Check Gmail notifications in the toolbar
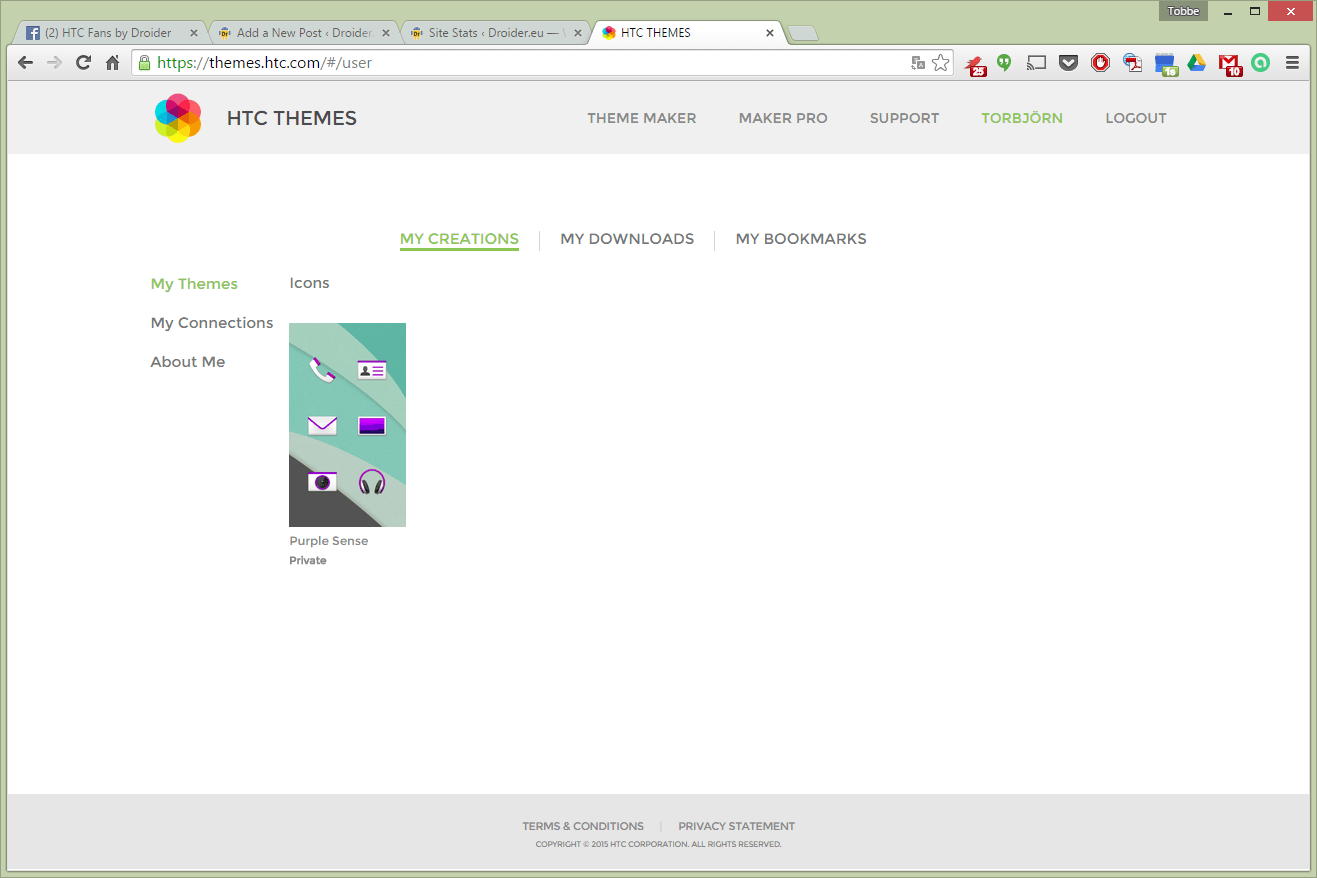The width and height of the screenshot is (1317, 878). click(1229, 62)
